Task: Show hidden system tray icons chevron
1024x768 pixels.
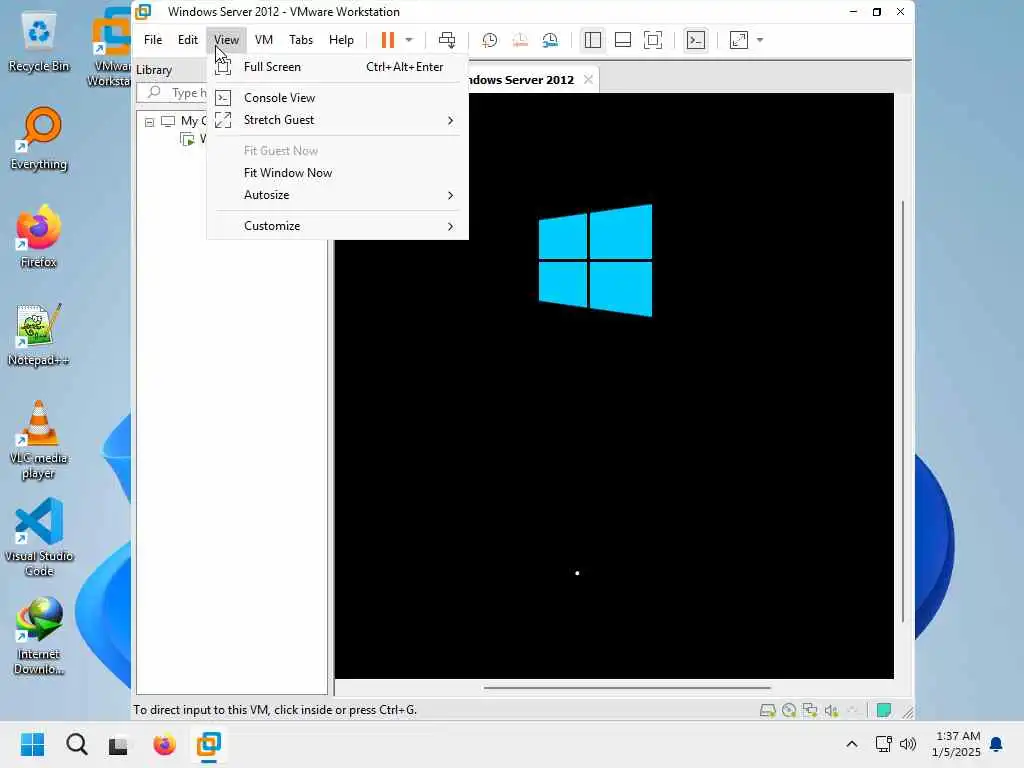Action: coord(852,744)
